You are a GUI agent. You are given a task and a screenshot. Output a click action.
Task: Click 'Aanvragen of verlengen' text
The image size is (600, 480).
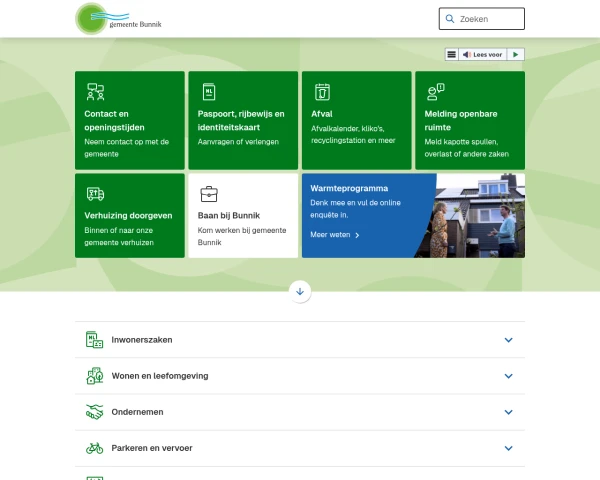238,142
